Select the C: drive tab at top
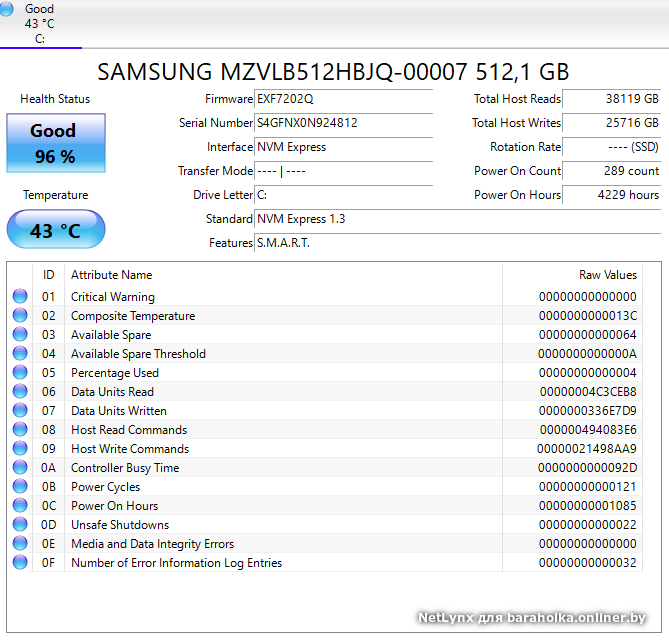The width and height of the screenshot is (669, 641). pyautogui.click(x=40, y=24)
